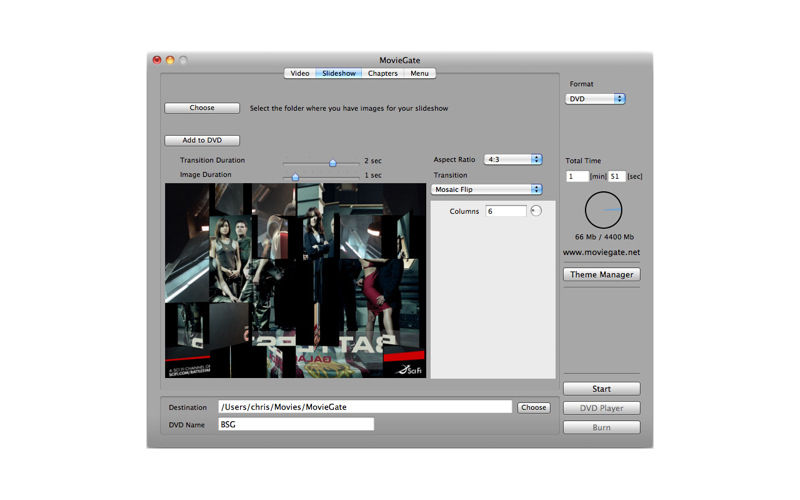
Task: Click the Add to DVD button
Action: click(202, 140)
